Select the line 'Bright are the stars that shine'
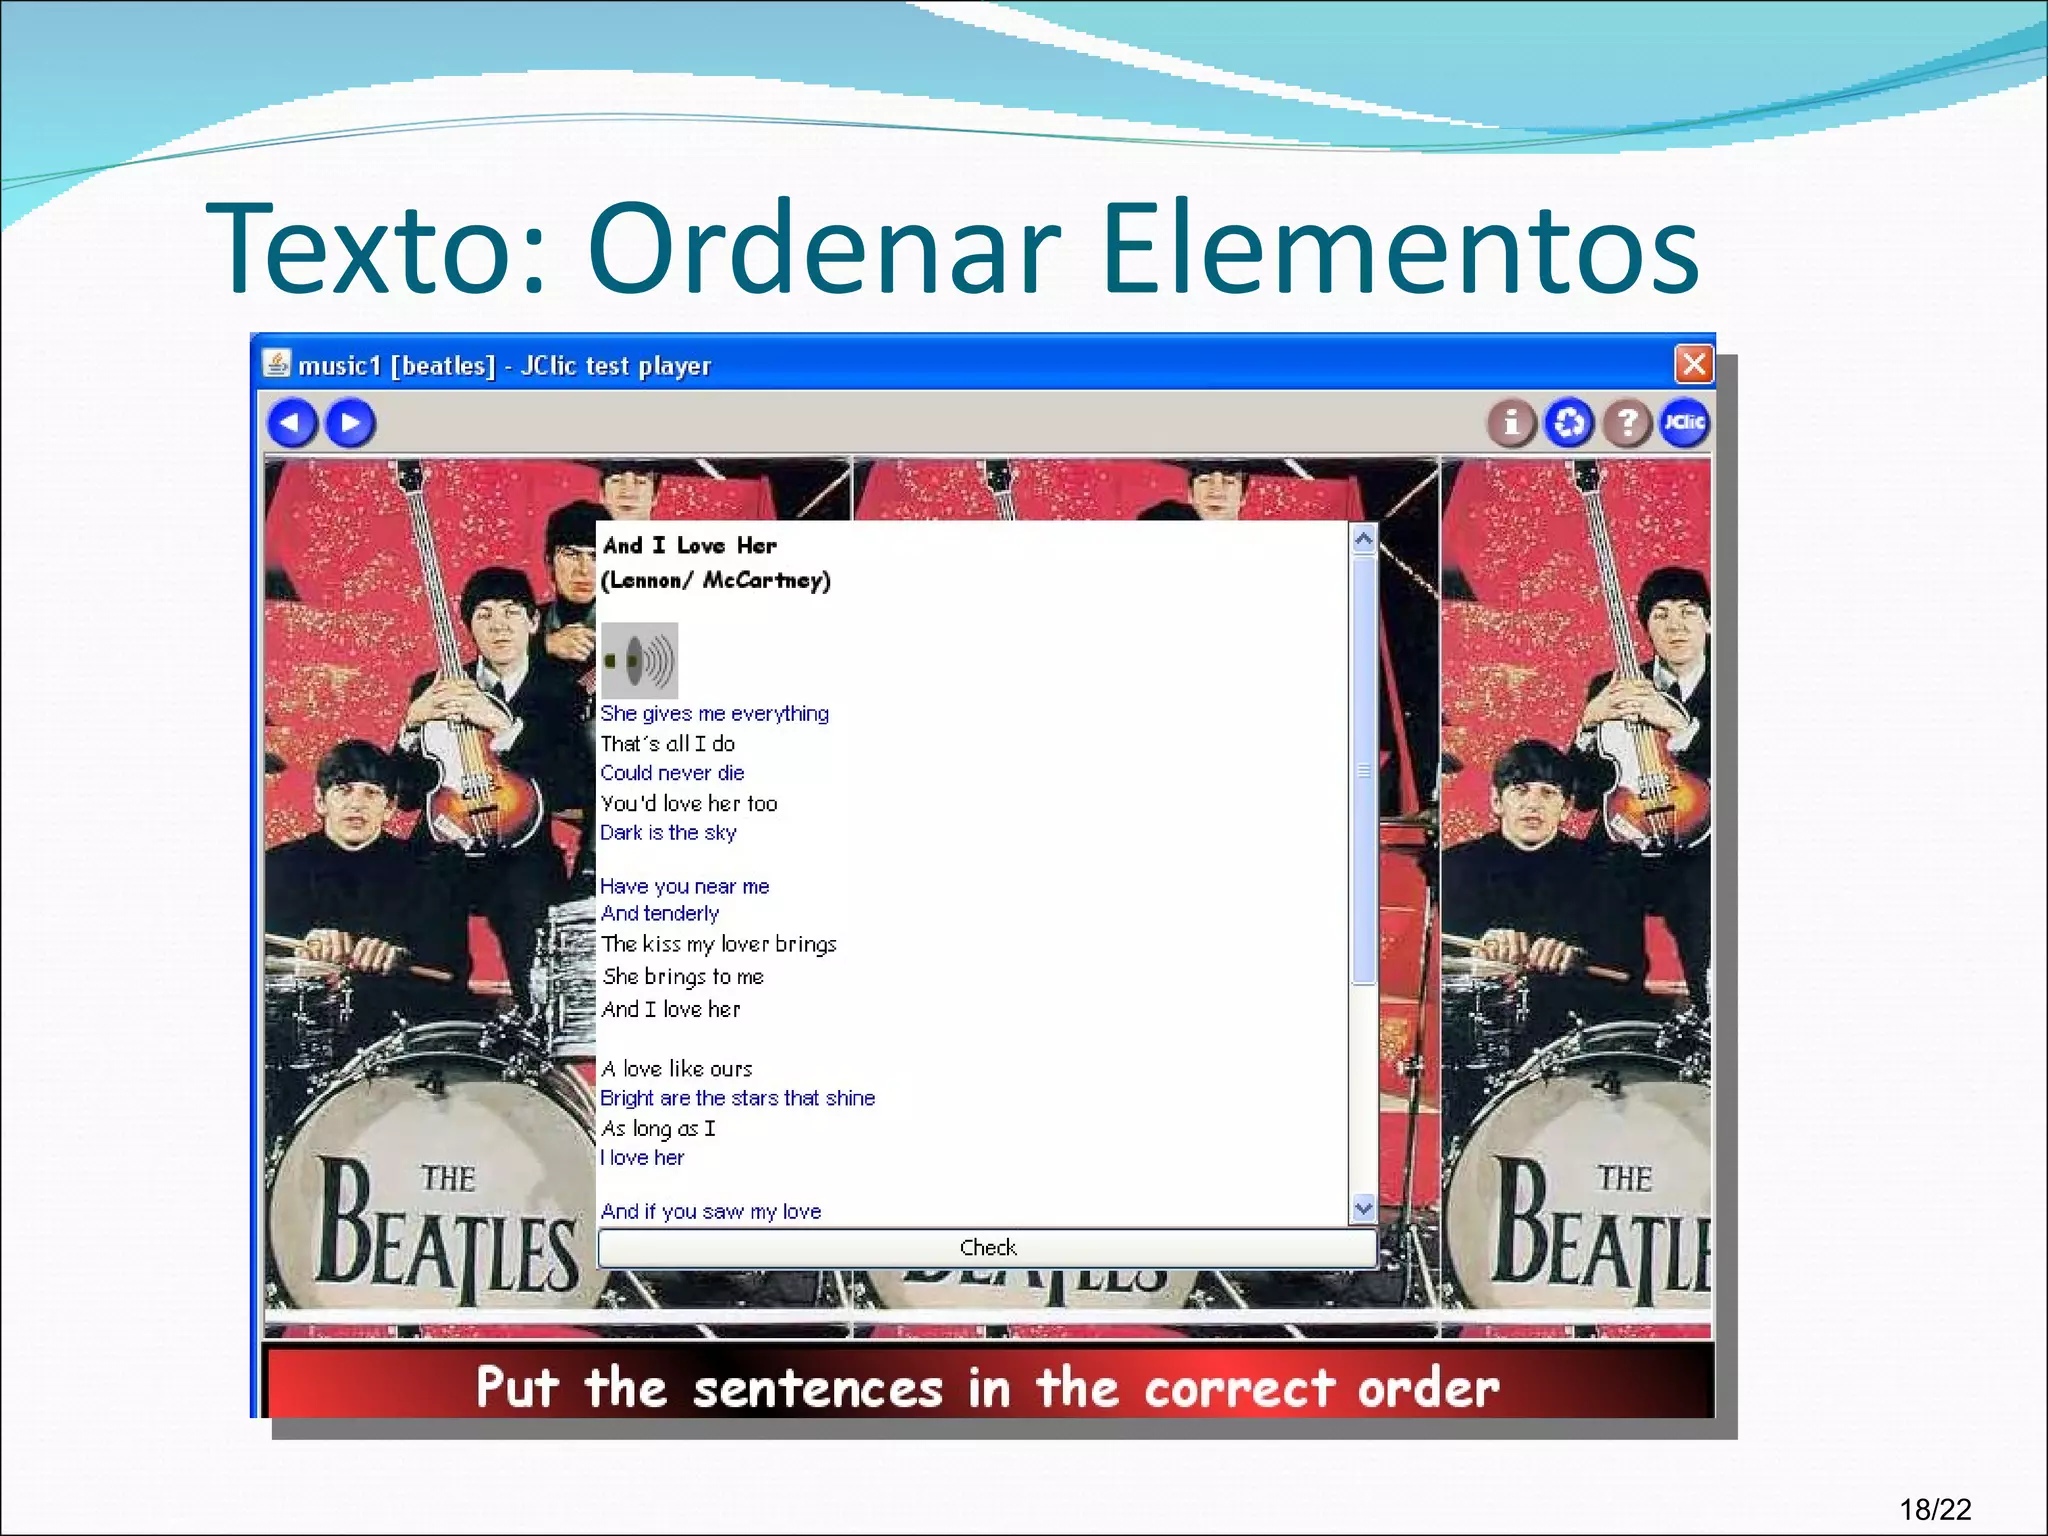The width and height of the screenshot is (2048, 1536). 737,1098
